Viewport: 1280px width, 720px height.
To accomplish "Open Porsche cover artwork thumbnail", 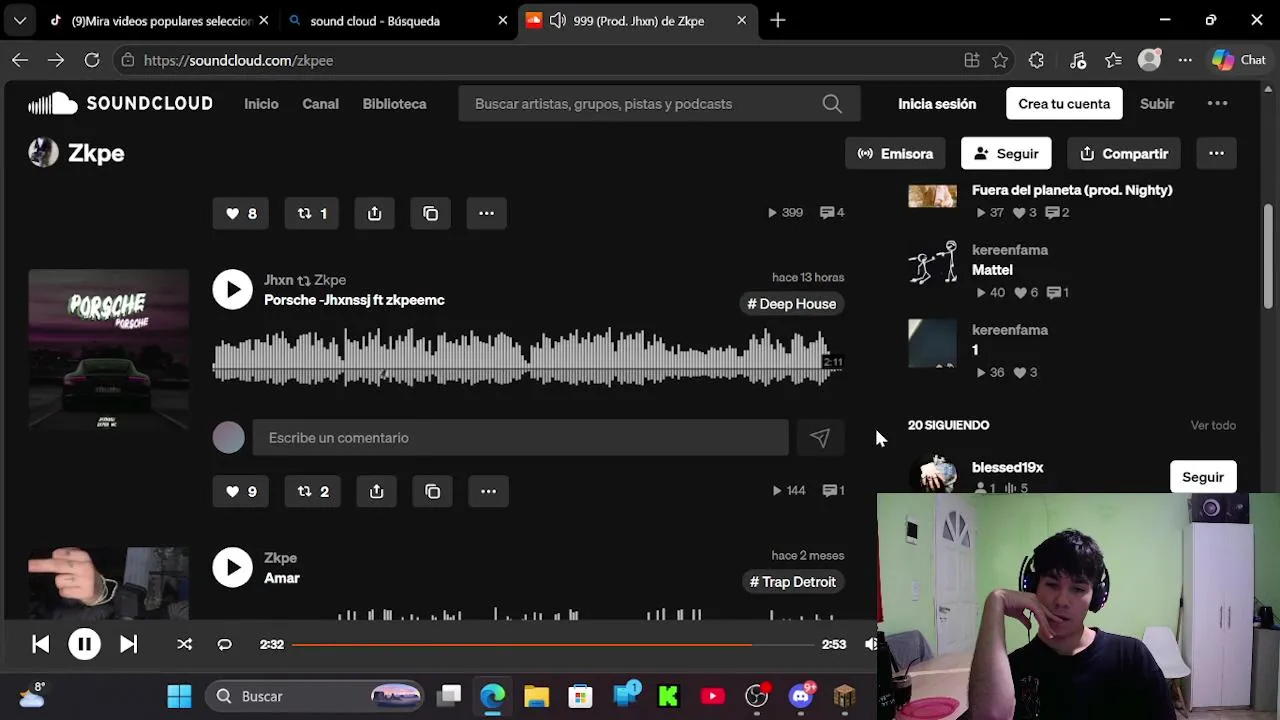I will pos(108,349).
